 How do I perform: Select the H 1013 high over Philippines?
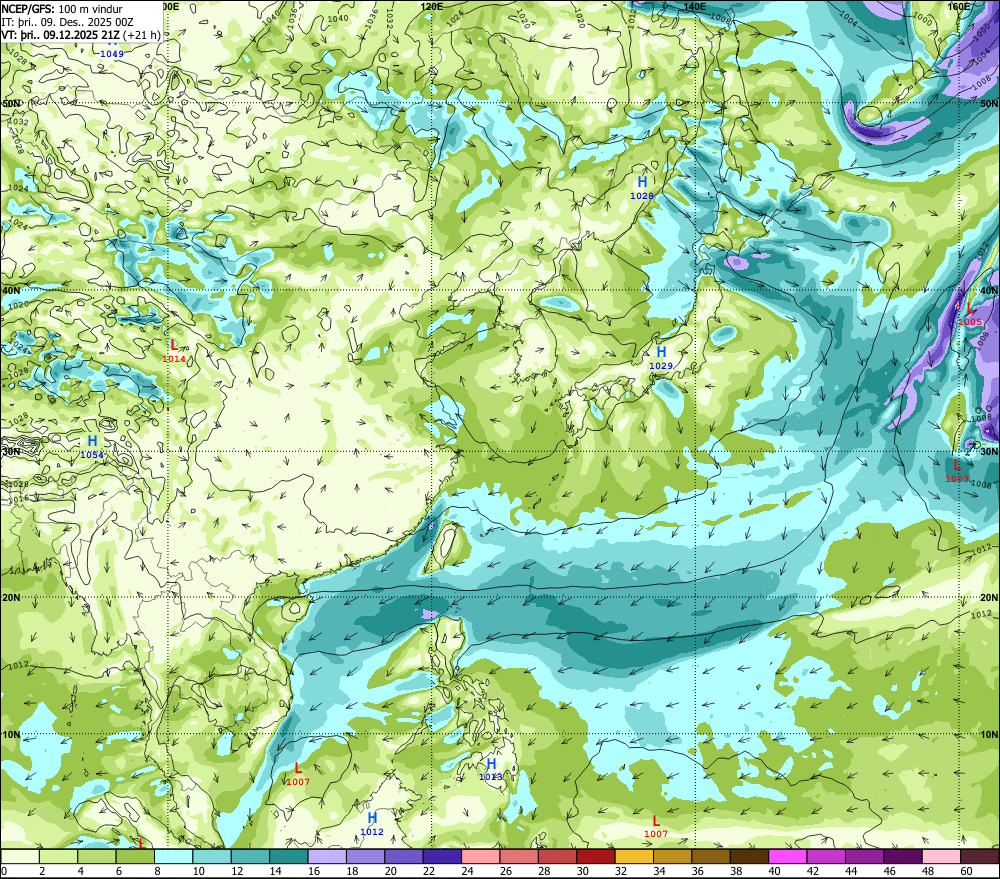pyautogui.click(x=490, y=769)
